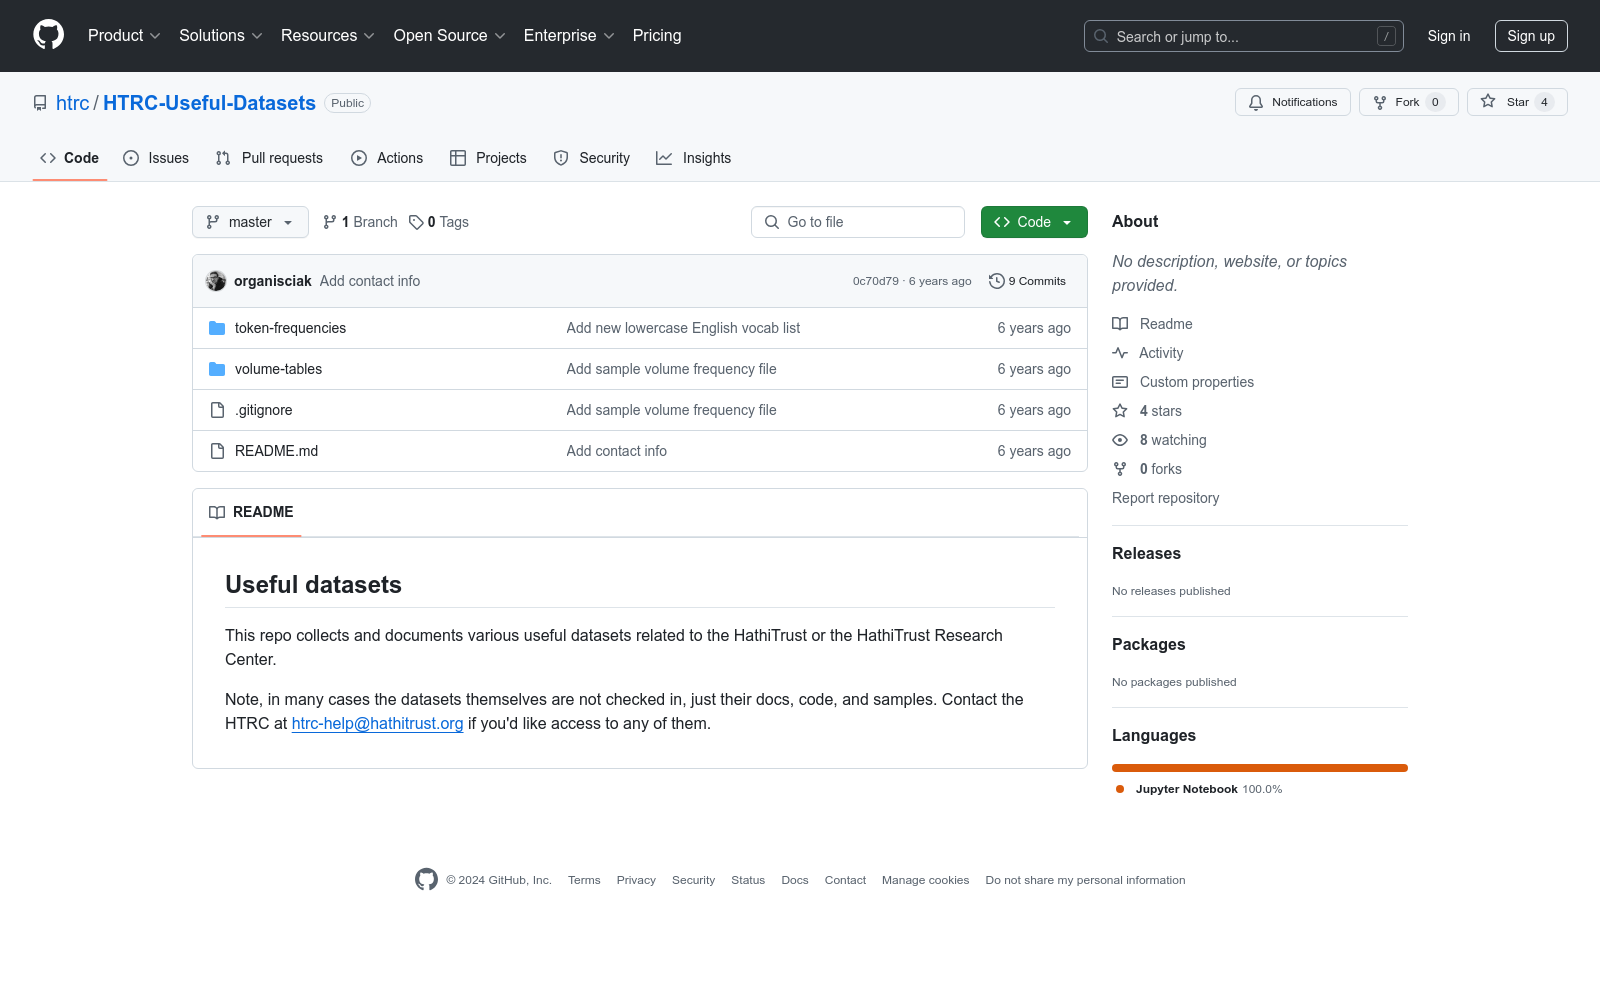The image size is (1600, 1000).
Task: Open the Add new lowercase English vocab list commit
Action: pos(683,328)
